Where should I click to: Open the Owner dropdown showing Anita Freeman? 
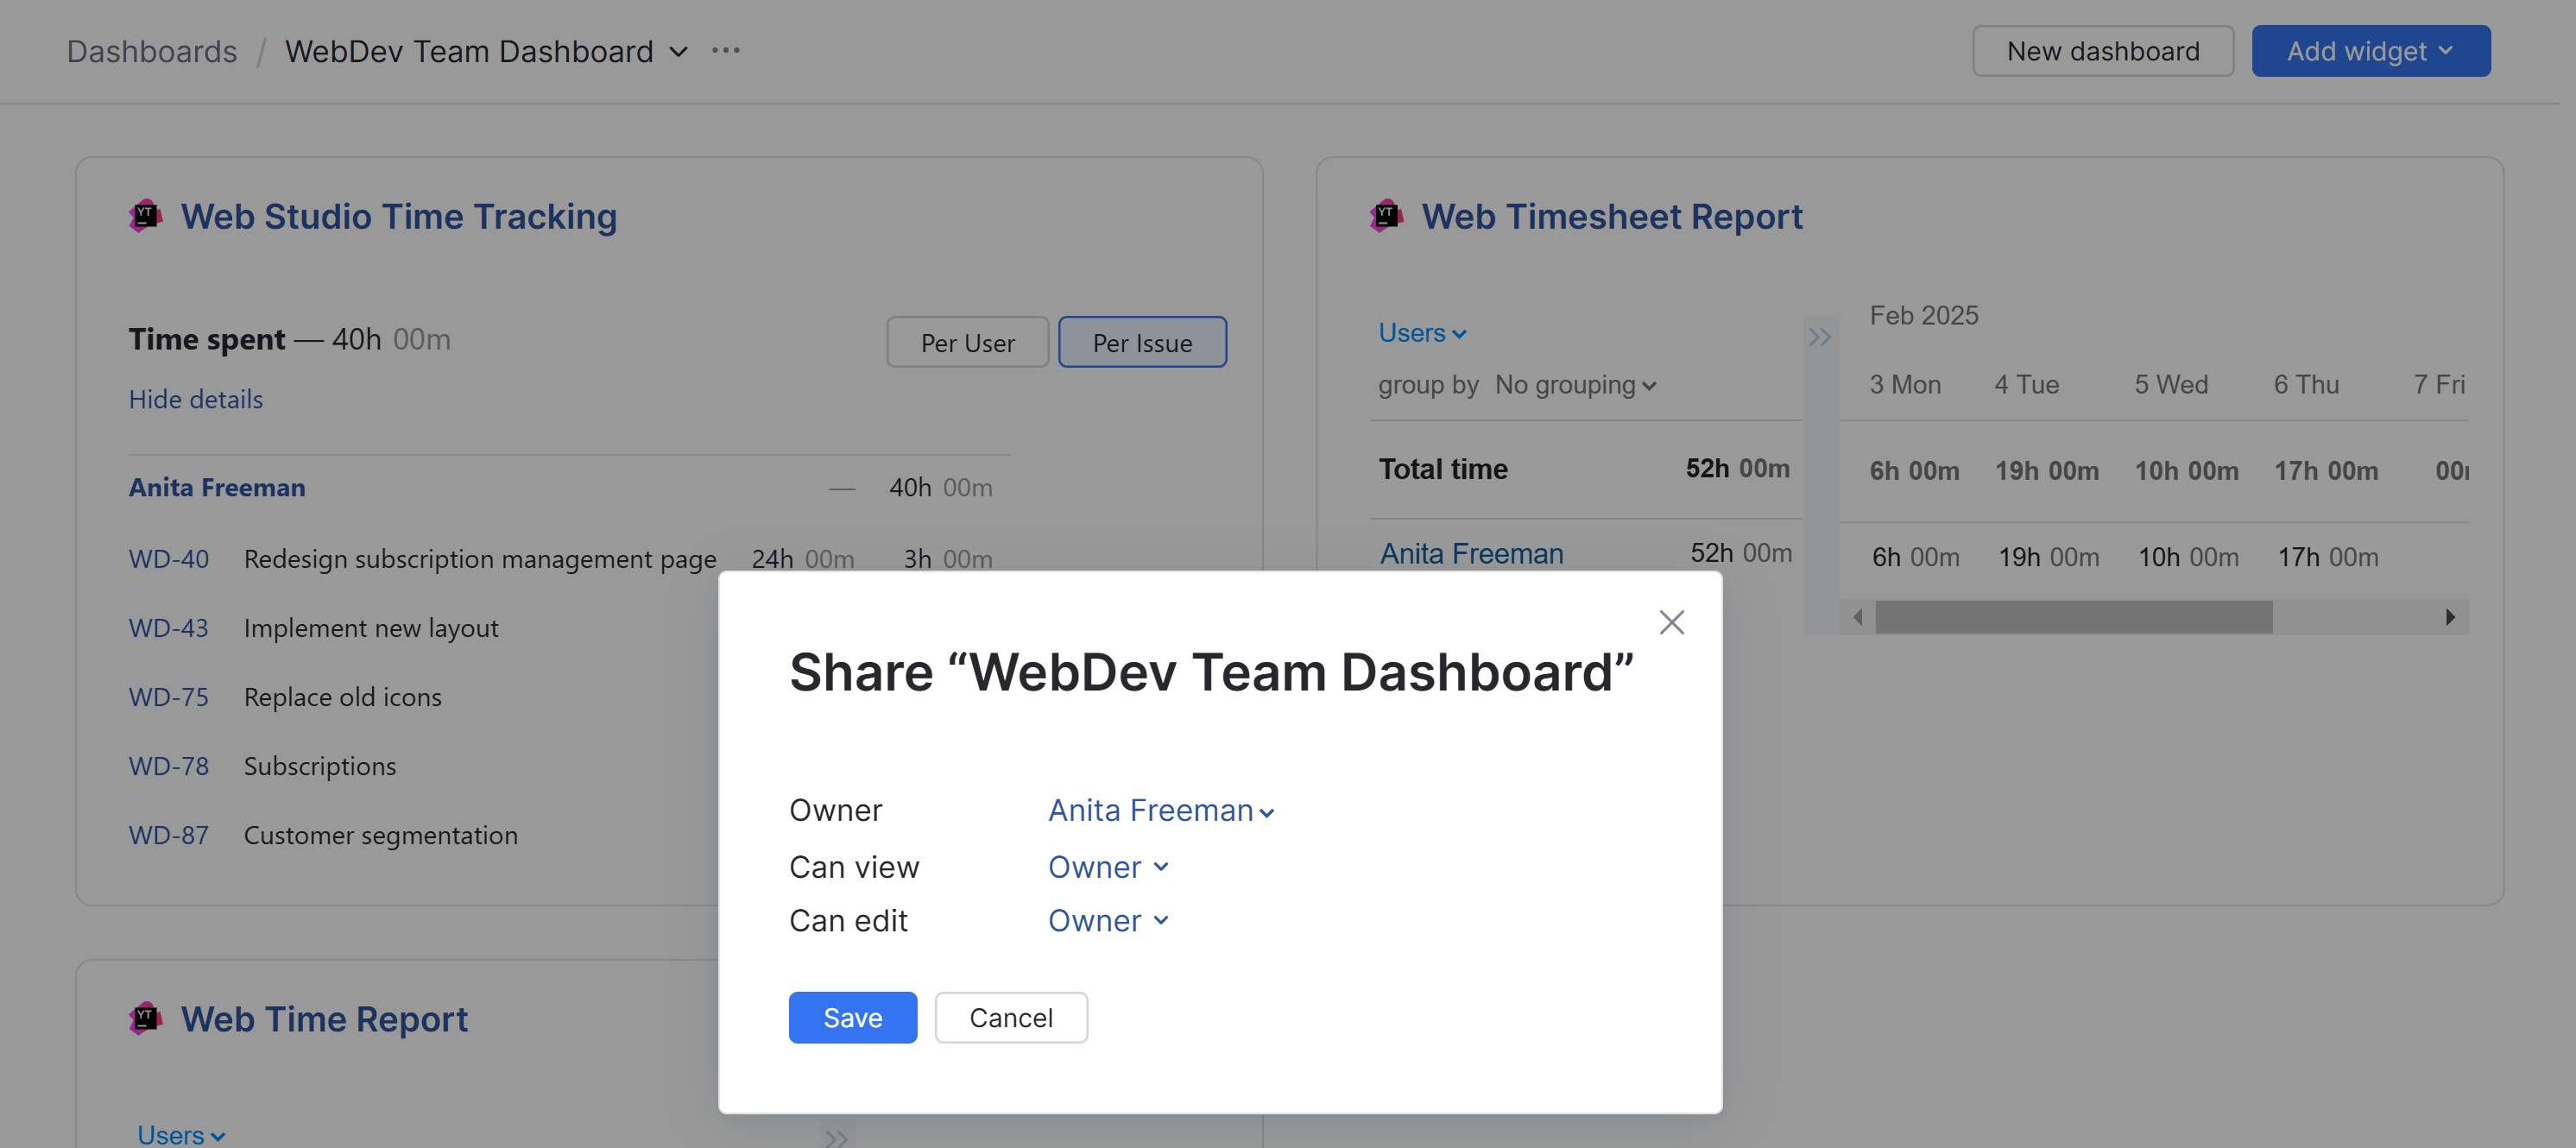point(1160,810)
